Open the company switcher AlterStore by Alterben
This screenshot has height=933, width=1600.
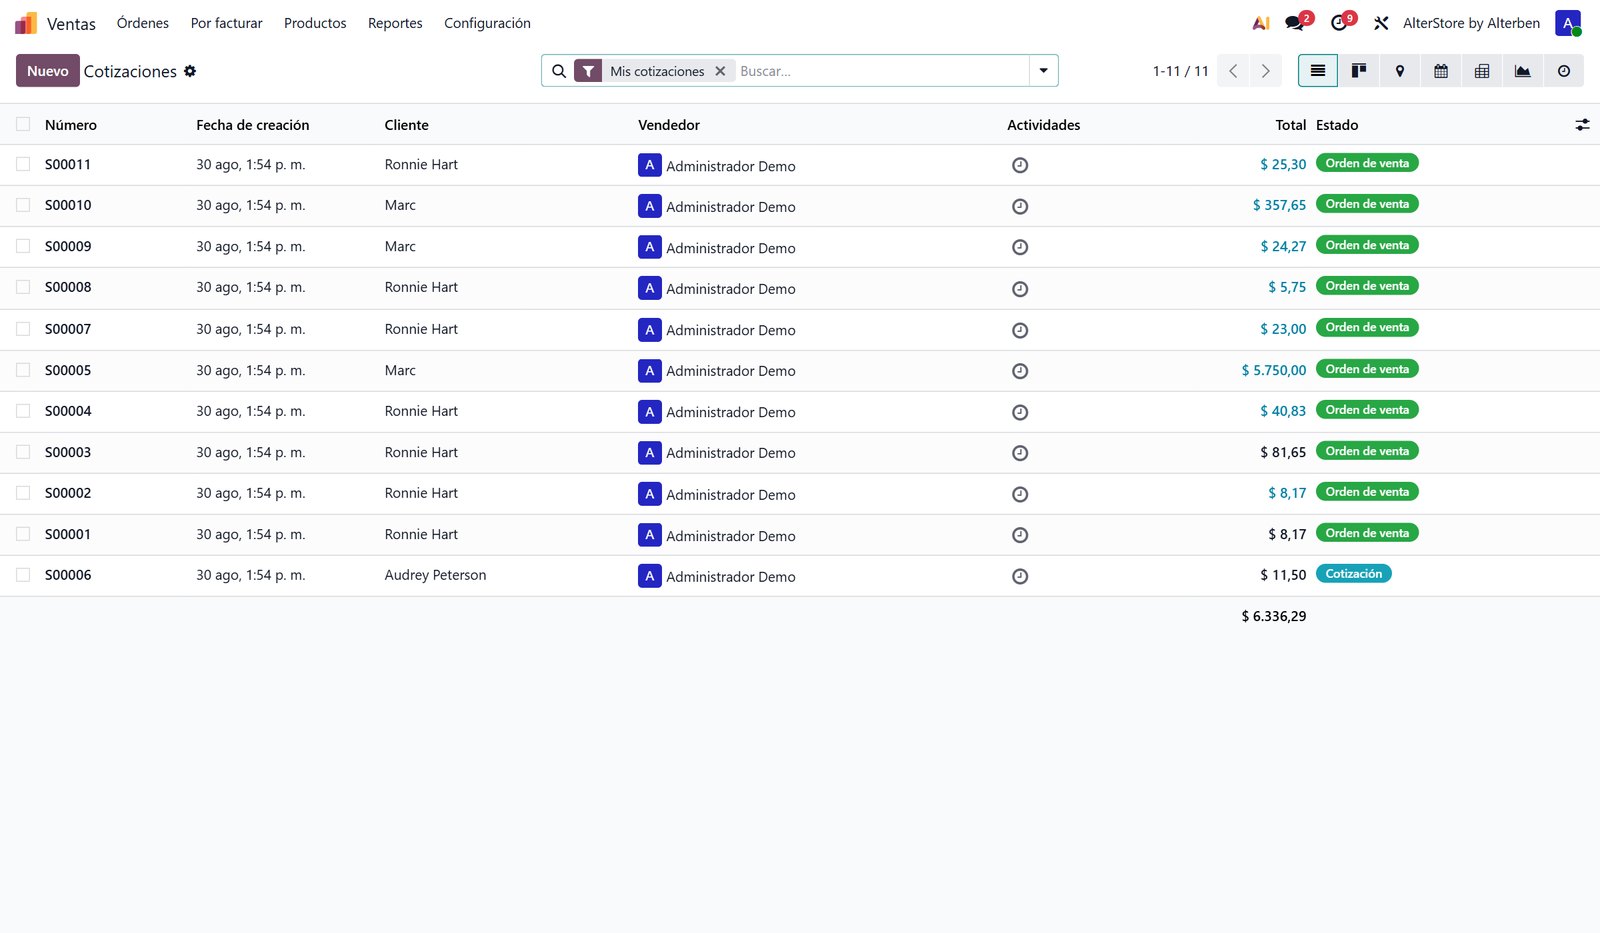1471,23
